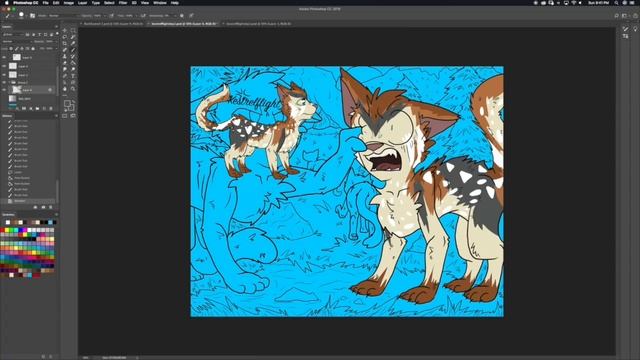This screenshot has width=640, height=360.
Task: Open the Filter menu
Action: coord(123,2)
